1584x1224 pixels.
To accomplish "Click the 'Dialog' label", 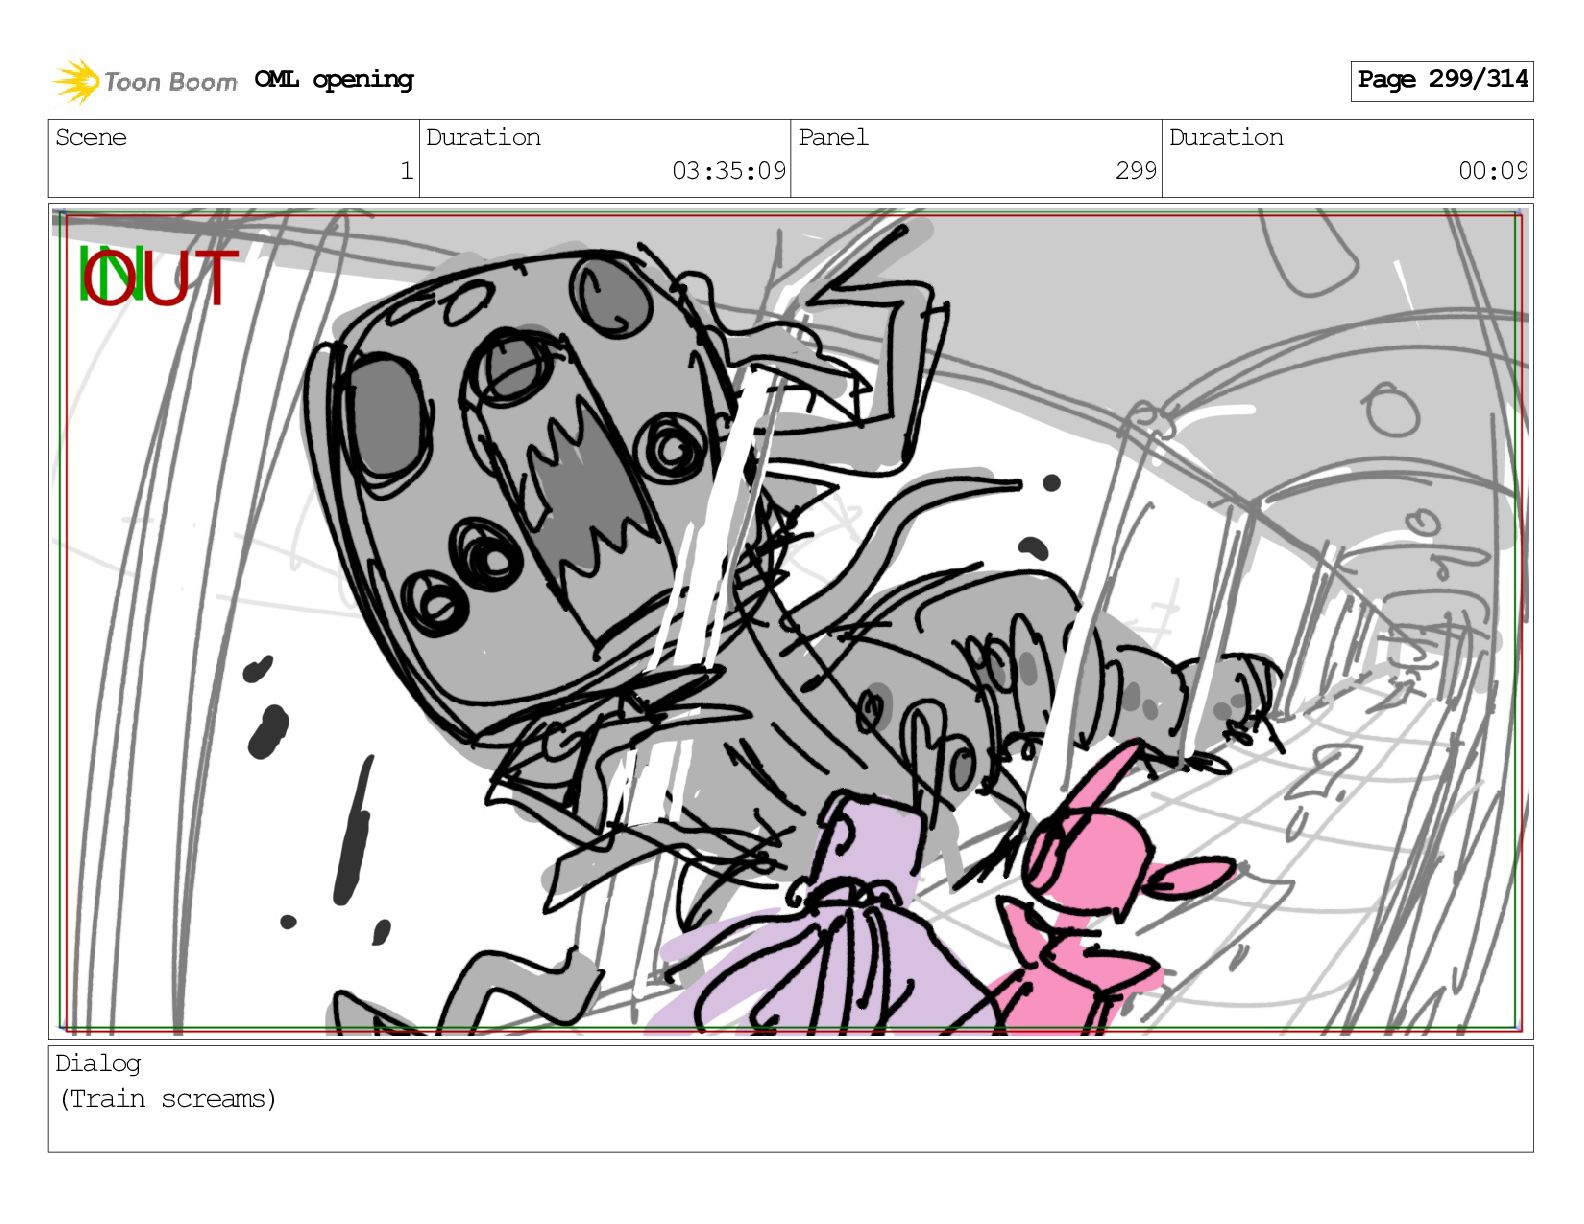I will pos(98,1063).
